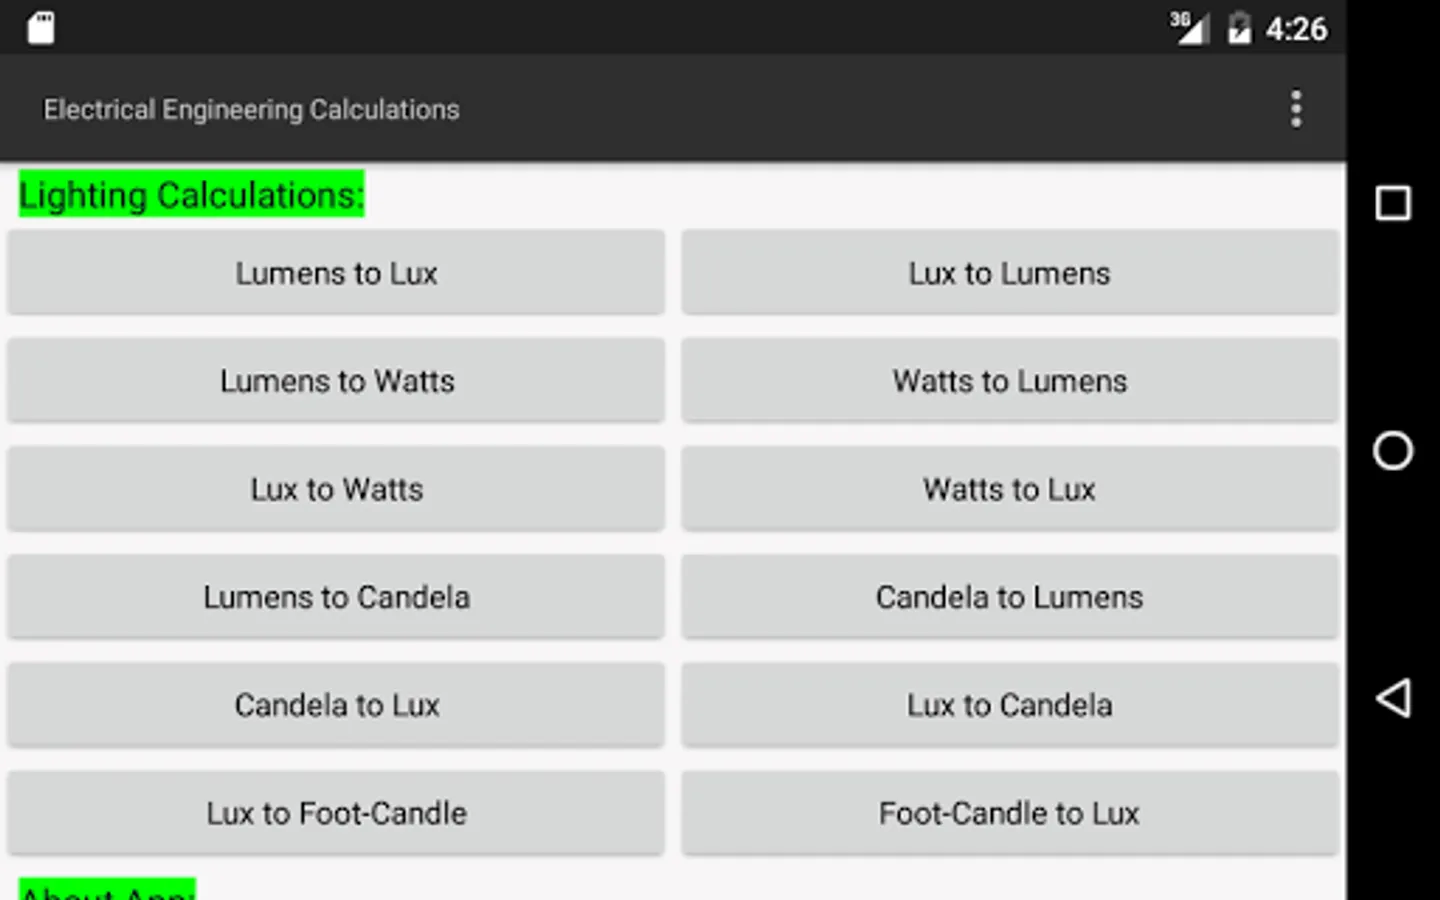
Task: Tap the Candela to Lux button
Action: coord(336,705)
